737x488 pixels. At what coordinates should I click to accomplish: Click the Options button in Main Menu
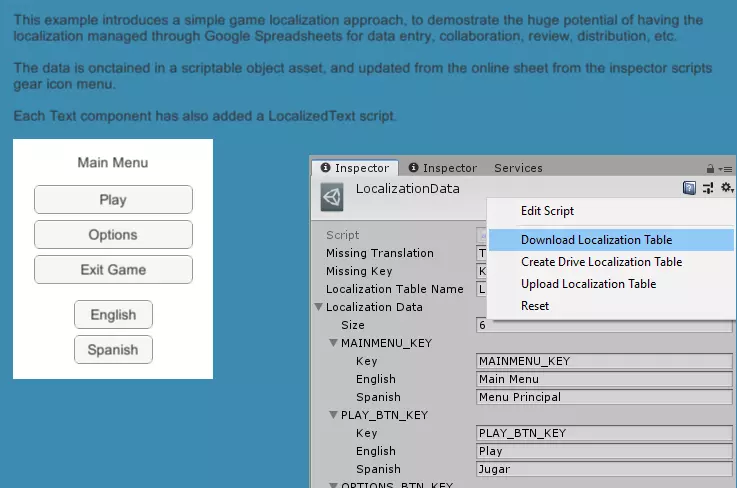[x=113, y=235]
